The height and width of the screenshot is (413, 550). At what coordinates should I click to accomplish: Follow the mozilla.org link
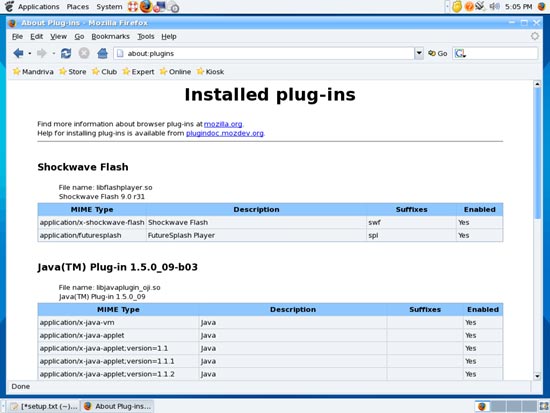point(223,124)
